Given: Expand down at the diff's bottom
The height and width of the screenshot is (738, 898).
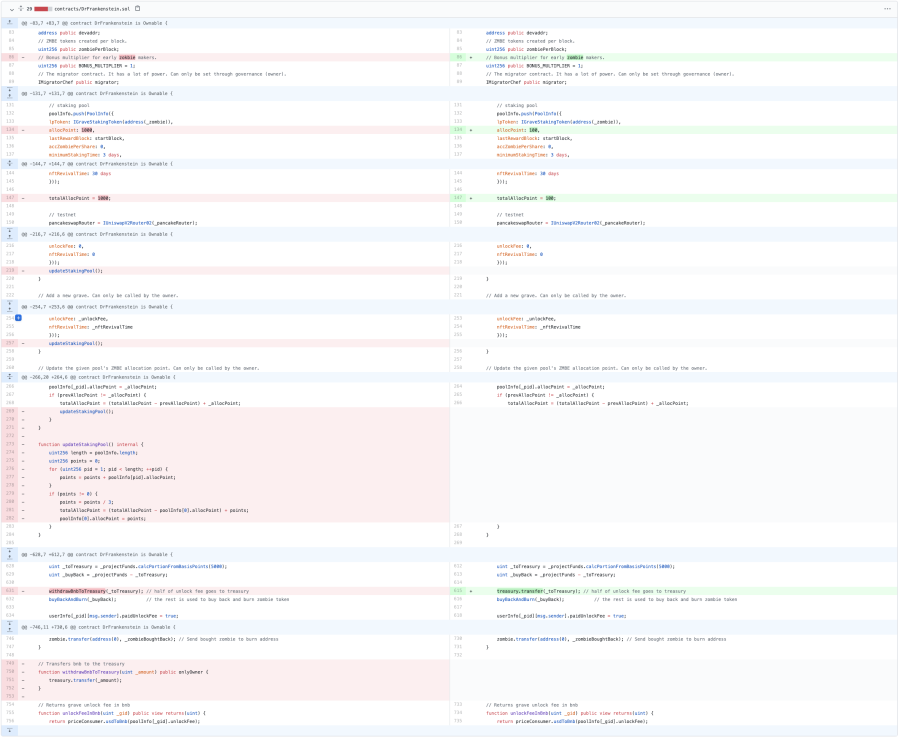Looking at the screenshot, I should 10,731.
